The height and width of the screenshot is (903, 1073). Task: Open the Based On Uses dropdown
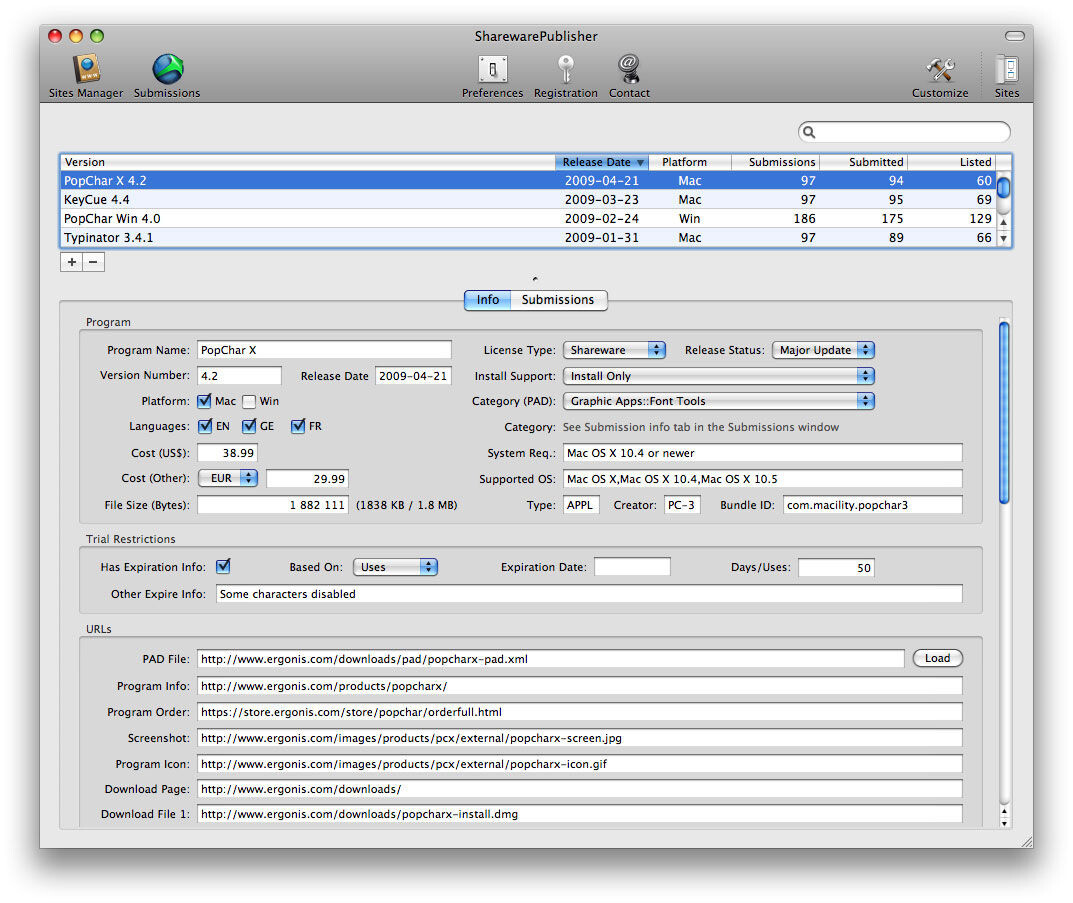[395, 567]
